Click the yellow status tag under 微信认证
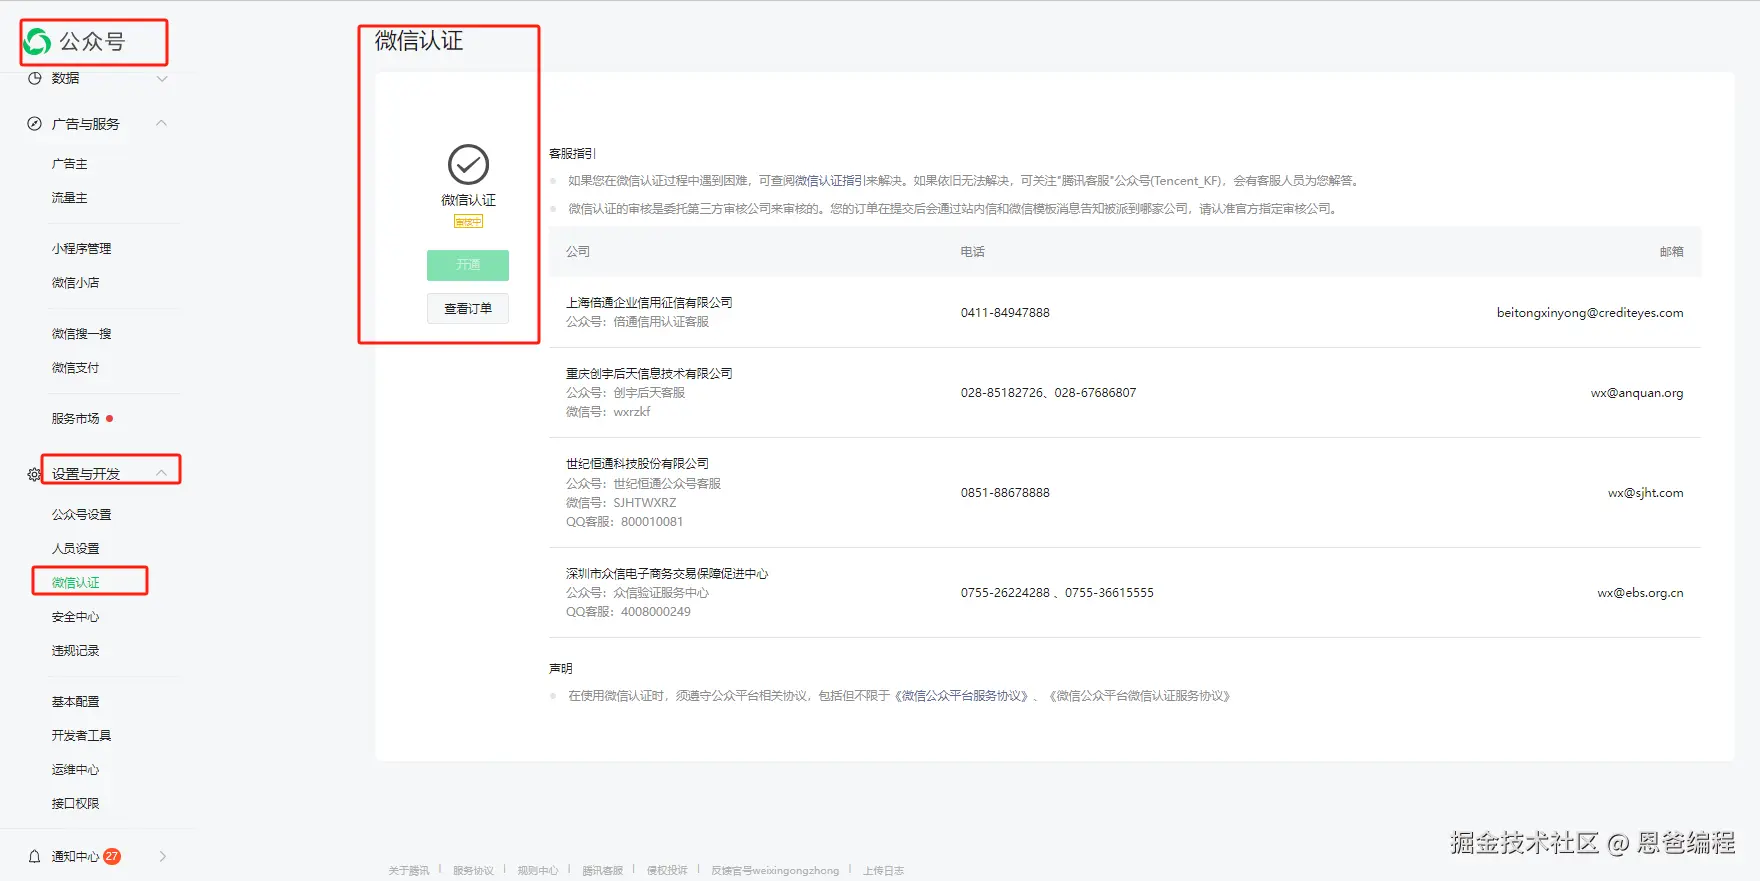The width and height of the screenshot is (1760, 881). coord(468,222)
